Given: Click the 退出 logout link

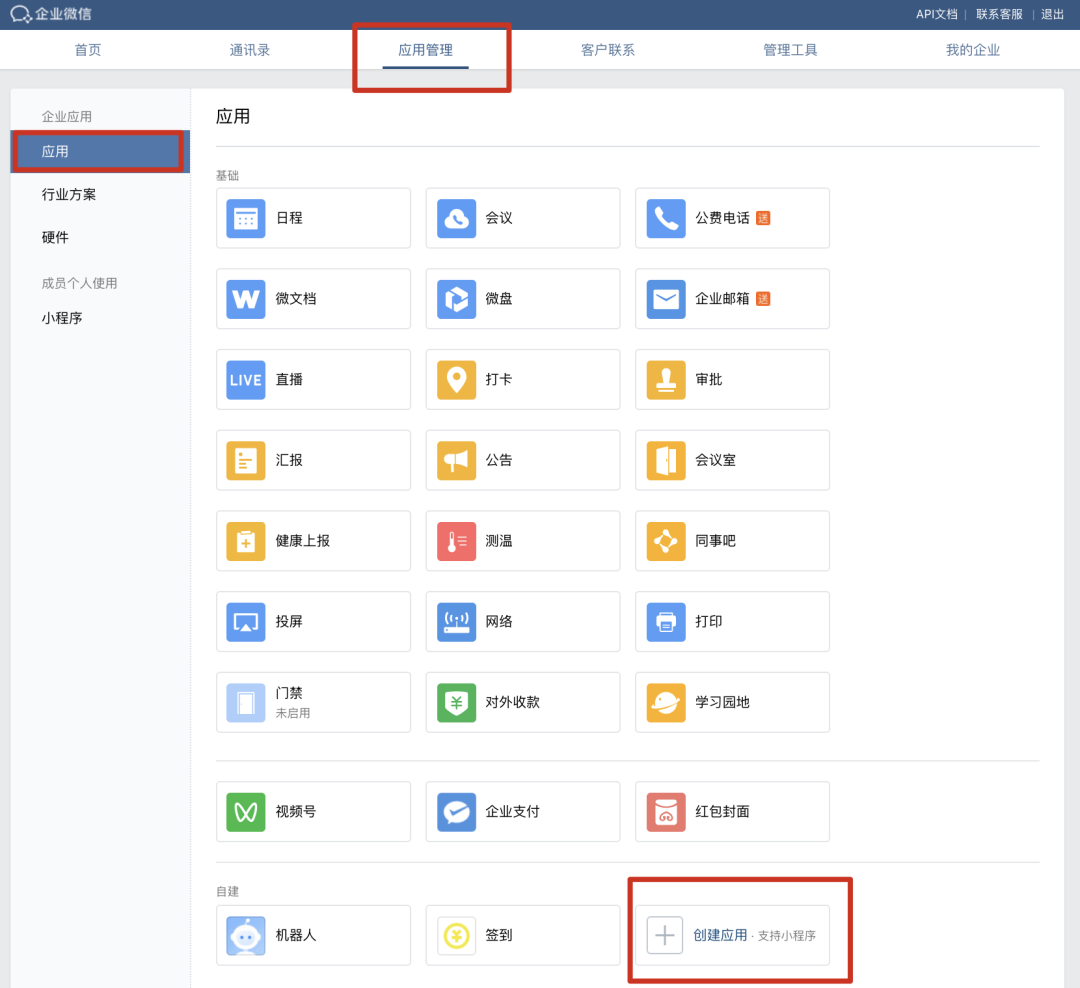Looking at the screenshot, I should (x=1052, y=14).
